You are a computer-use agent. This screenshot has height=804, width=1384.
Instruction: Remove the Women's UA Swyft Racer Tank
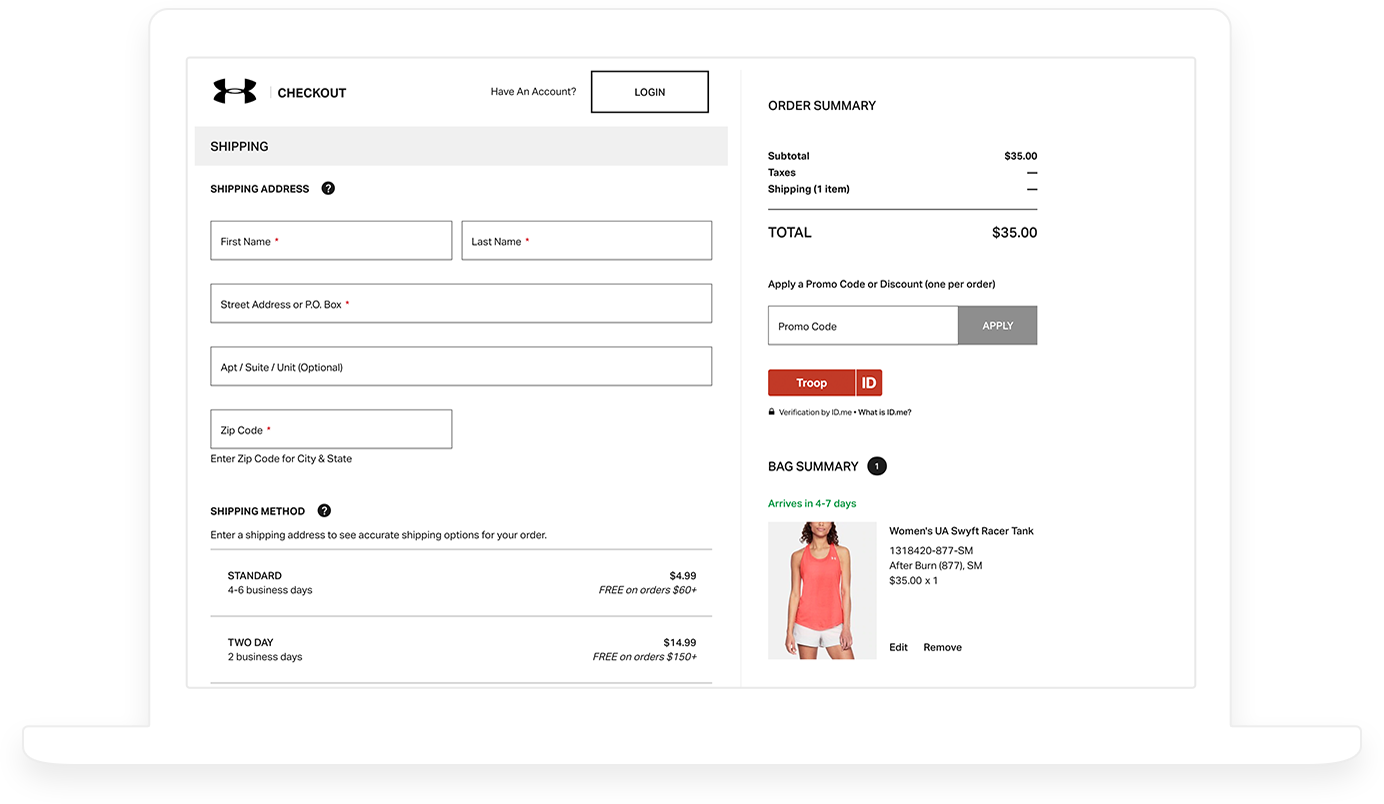click(943, 647)
